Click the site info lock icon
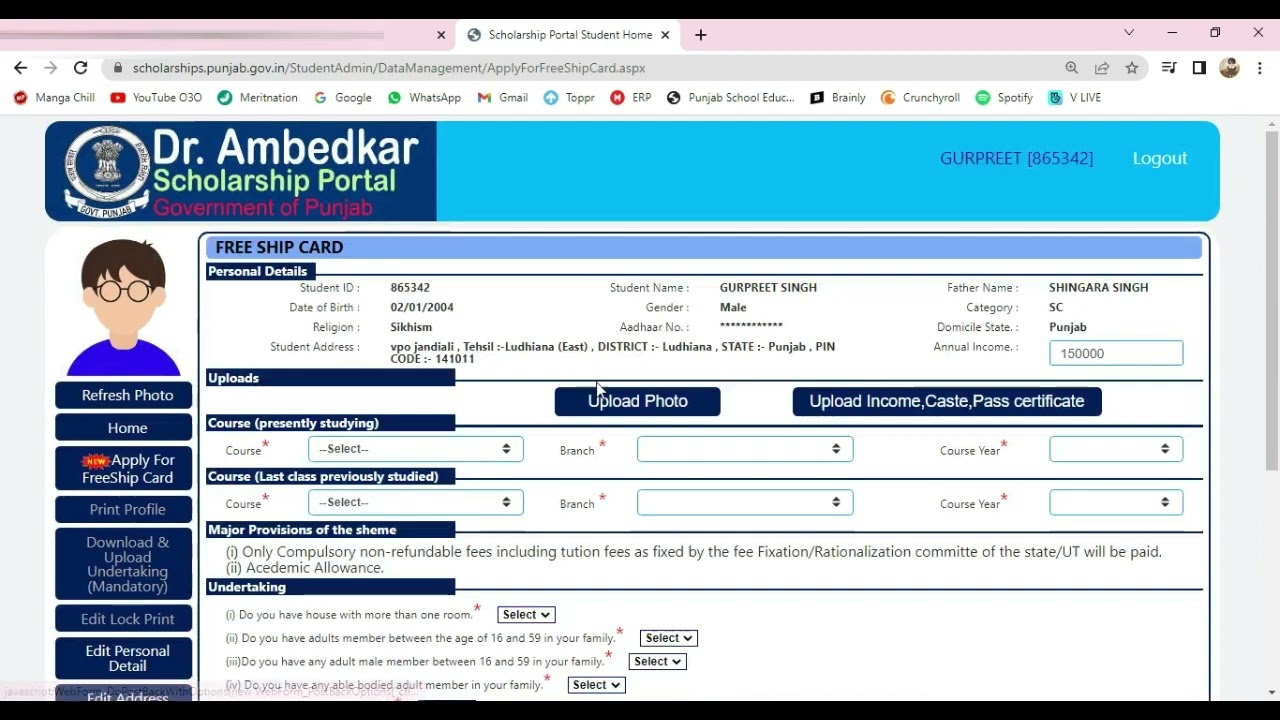This screenshot has width=1280, height=720. click(118, 68)
